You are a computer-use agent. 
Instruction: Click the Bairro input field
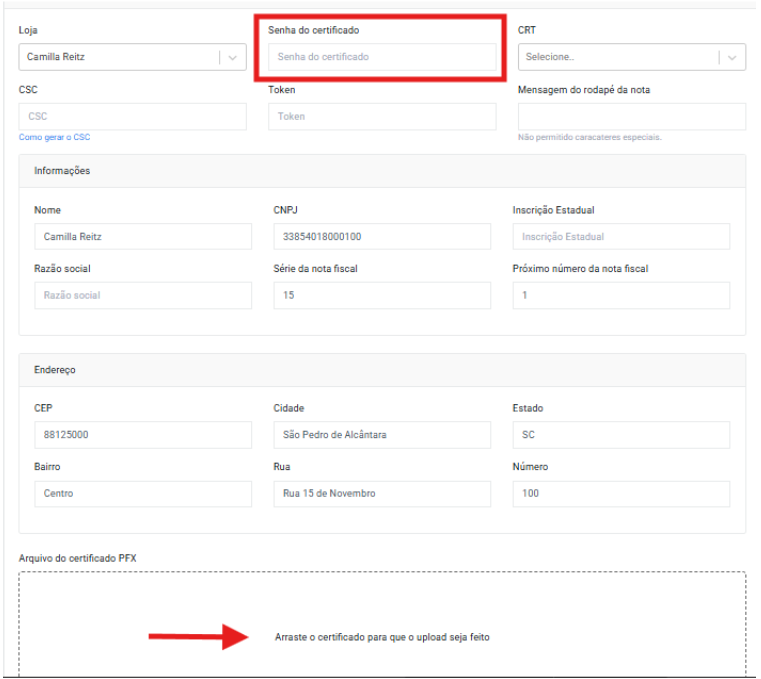(143, 494)
